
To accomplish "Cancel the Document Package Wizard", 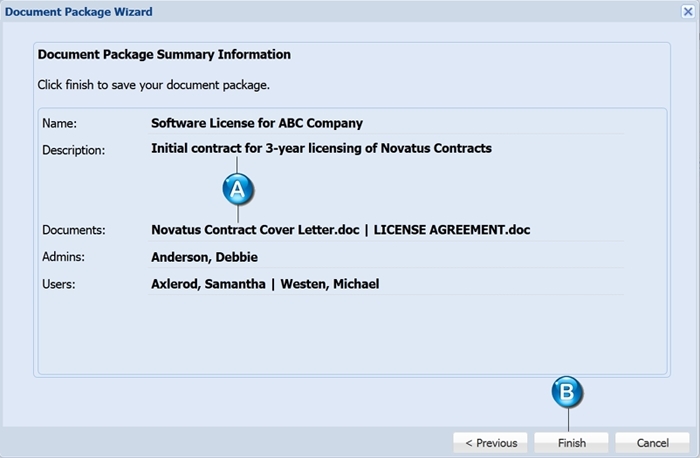I will pyautogui.click(x=652, y=443).
